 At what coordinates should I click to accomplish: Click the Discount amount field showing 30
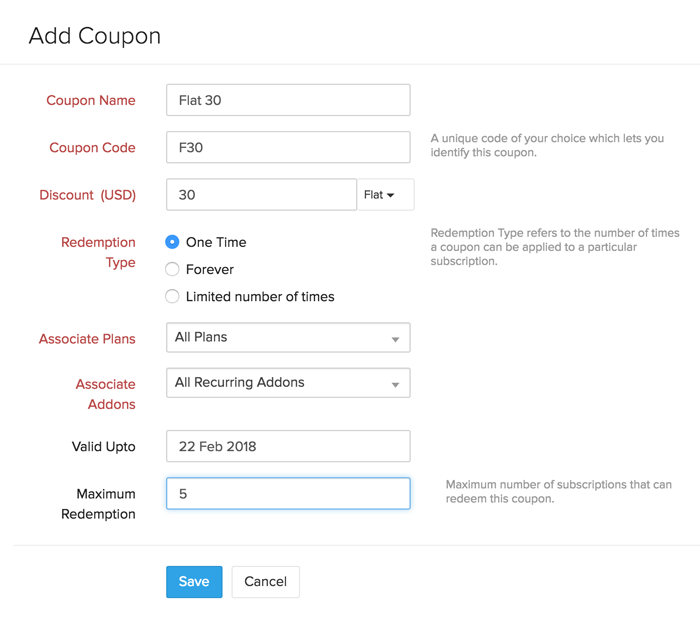point(261,195)
